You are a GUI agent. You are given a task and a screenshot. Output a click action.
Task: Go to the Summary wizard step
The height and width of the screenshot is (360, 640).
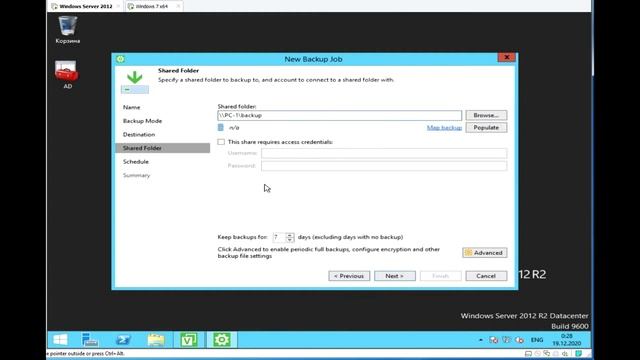pos(136,175)
